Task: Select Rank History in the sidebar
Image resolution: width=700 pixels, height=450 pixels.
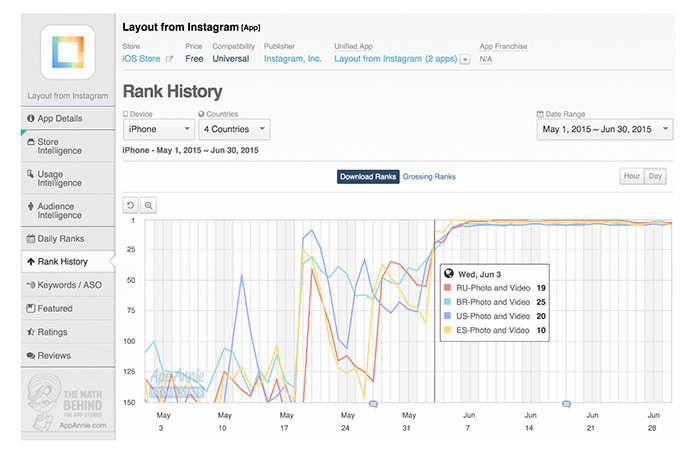Action: click(x=68, y=262)
